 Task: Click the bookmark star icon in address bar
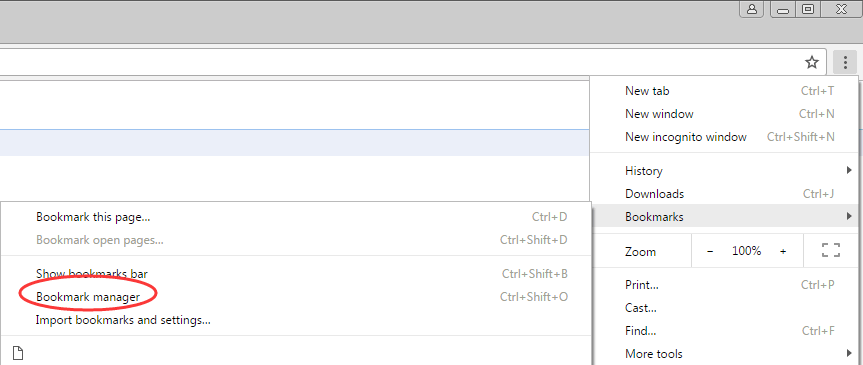(812, 62)
